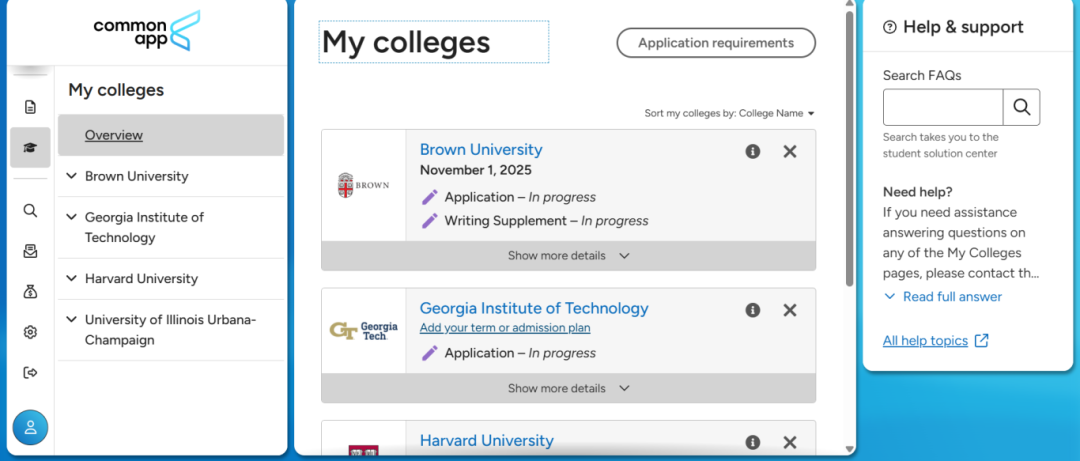Image resolution: width=1080 pixels, height=461 pixels.
Task: Click the FAQ search magnifier button
Action: 1021,107
